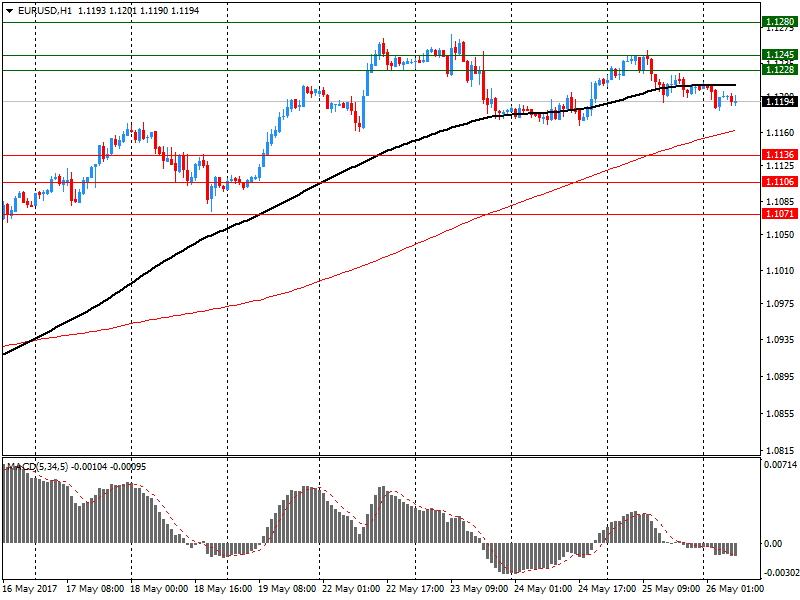The image size is (800, 600).
Task: Click the current price label 1.1194
Action: click(x=780, y=102)
